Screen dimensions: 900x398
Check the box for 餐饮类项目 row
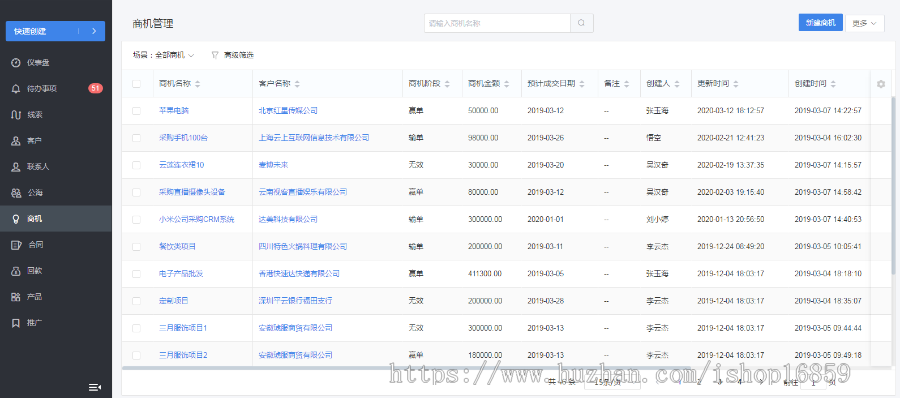coord(136,246)
